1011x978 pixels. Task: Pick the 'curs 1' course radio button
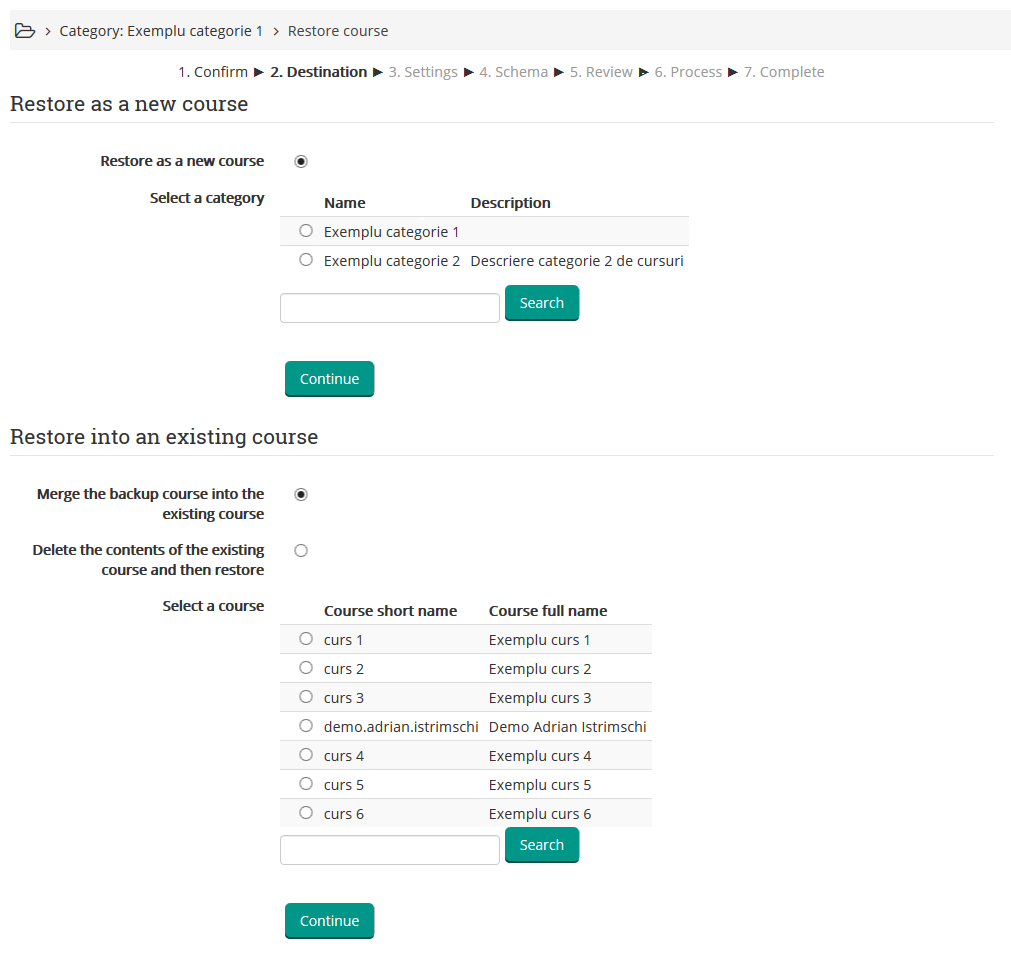(x=306, y=639)
